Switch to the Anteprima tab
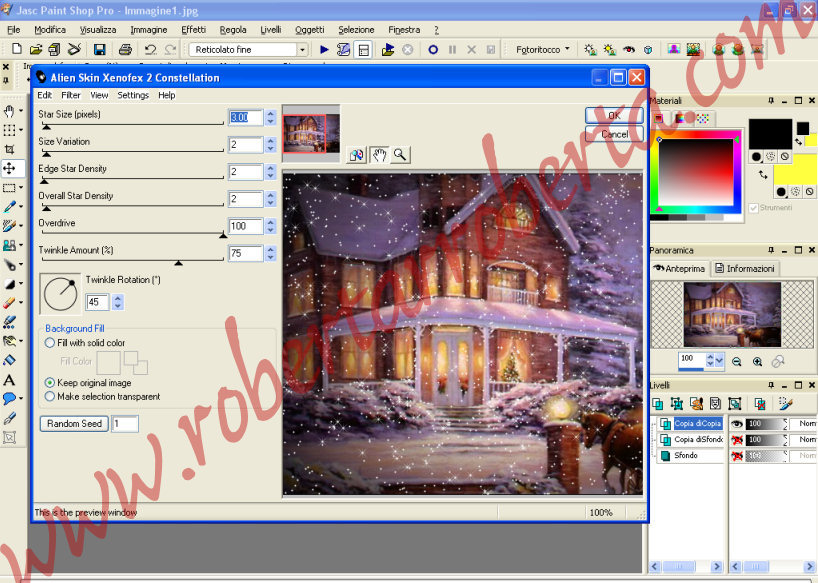The height and width of the screenshot is (583, 818). pos(679,269)
